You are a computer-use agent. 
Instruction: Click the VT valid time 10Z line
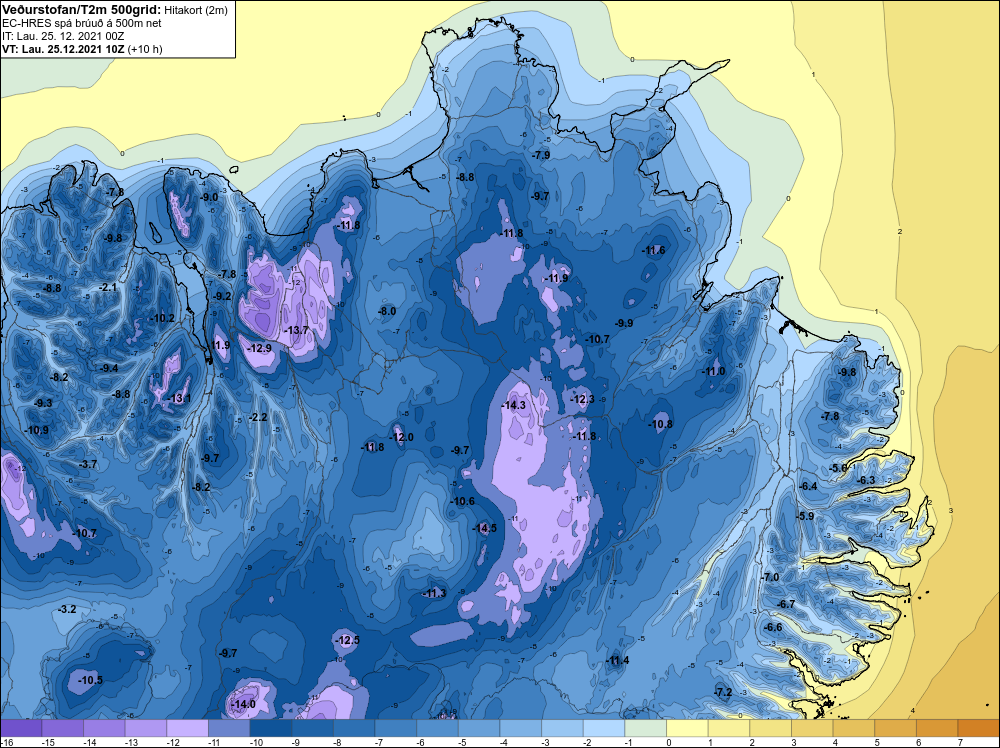(x=82, y=48)
